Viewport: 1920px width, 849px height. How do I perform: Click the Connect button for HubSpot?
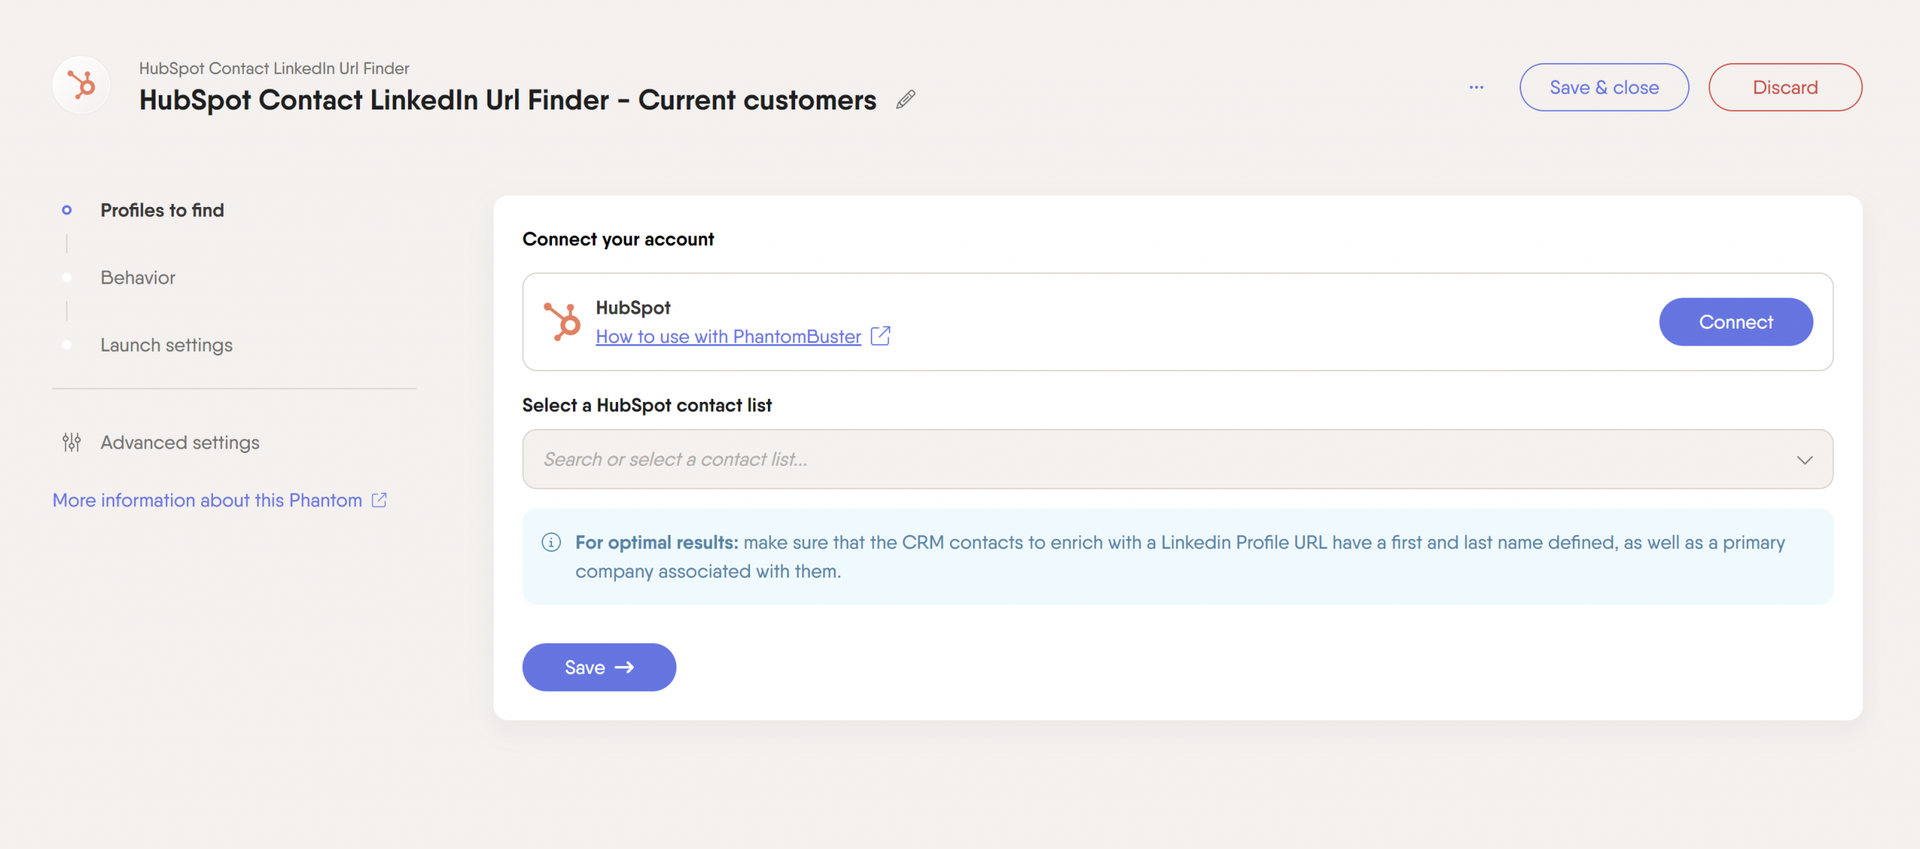tap(1735, 321)
